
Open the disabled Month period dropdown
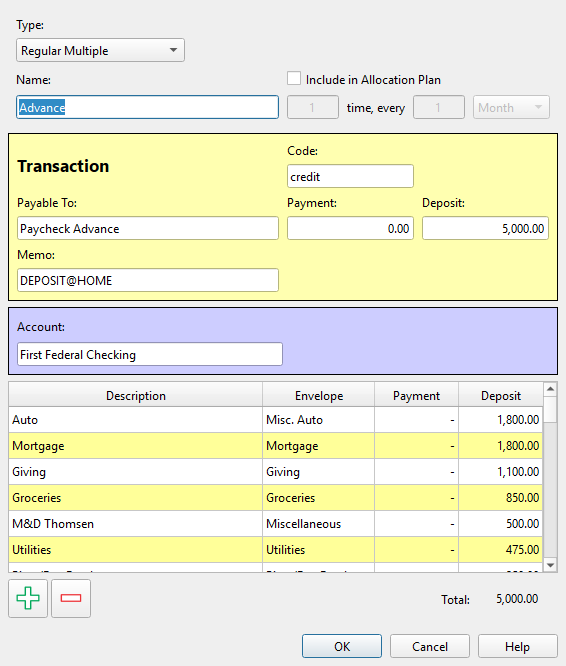(511, 107)
